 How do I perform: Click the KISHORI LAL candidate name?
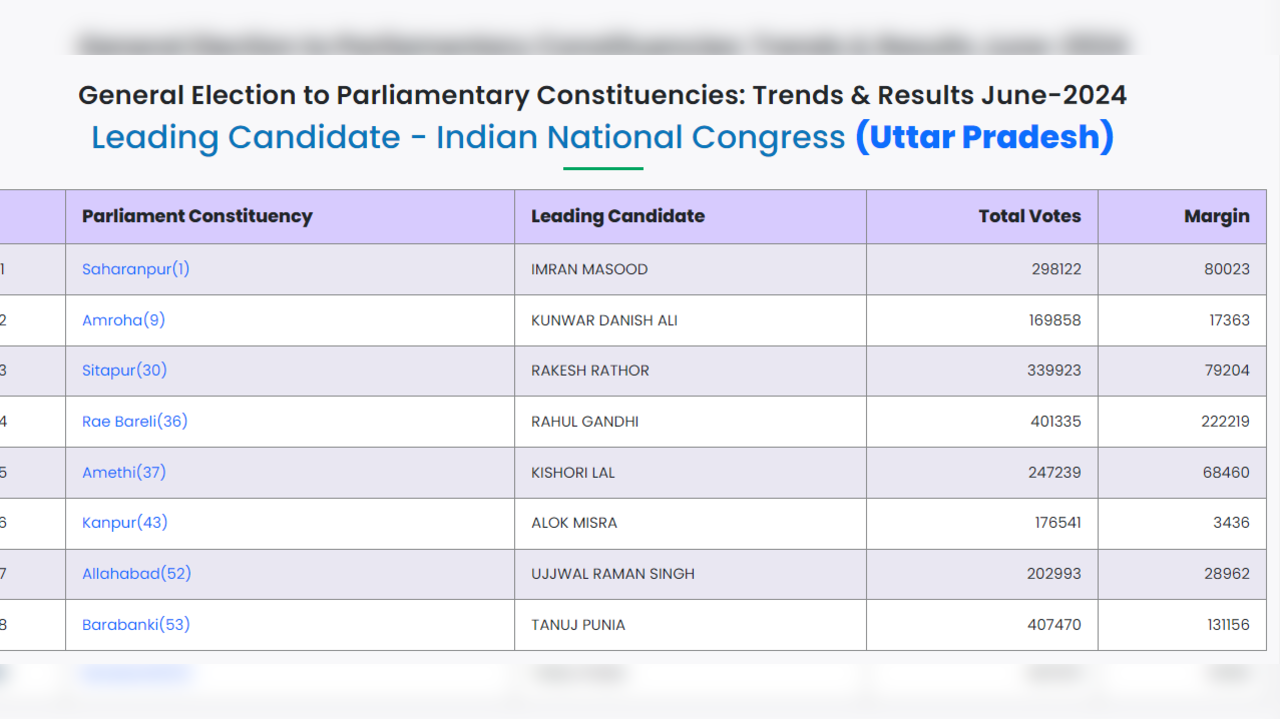[x=573, y=473]
